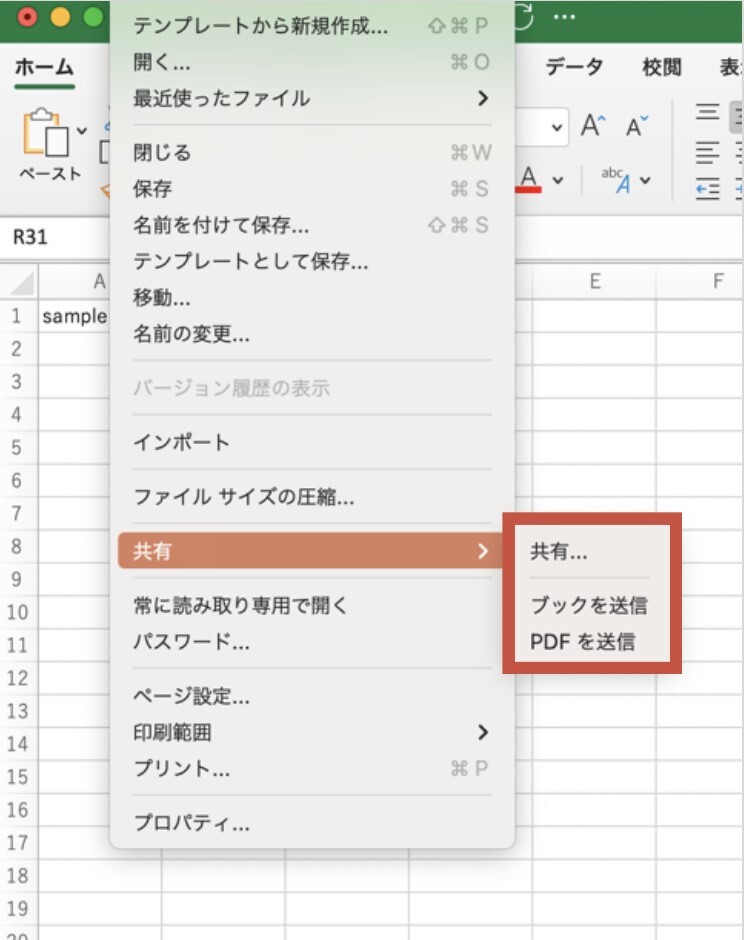
Task: Open the font color dropdown arrow
Action: pos(558,180)
